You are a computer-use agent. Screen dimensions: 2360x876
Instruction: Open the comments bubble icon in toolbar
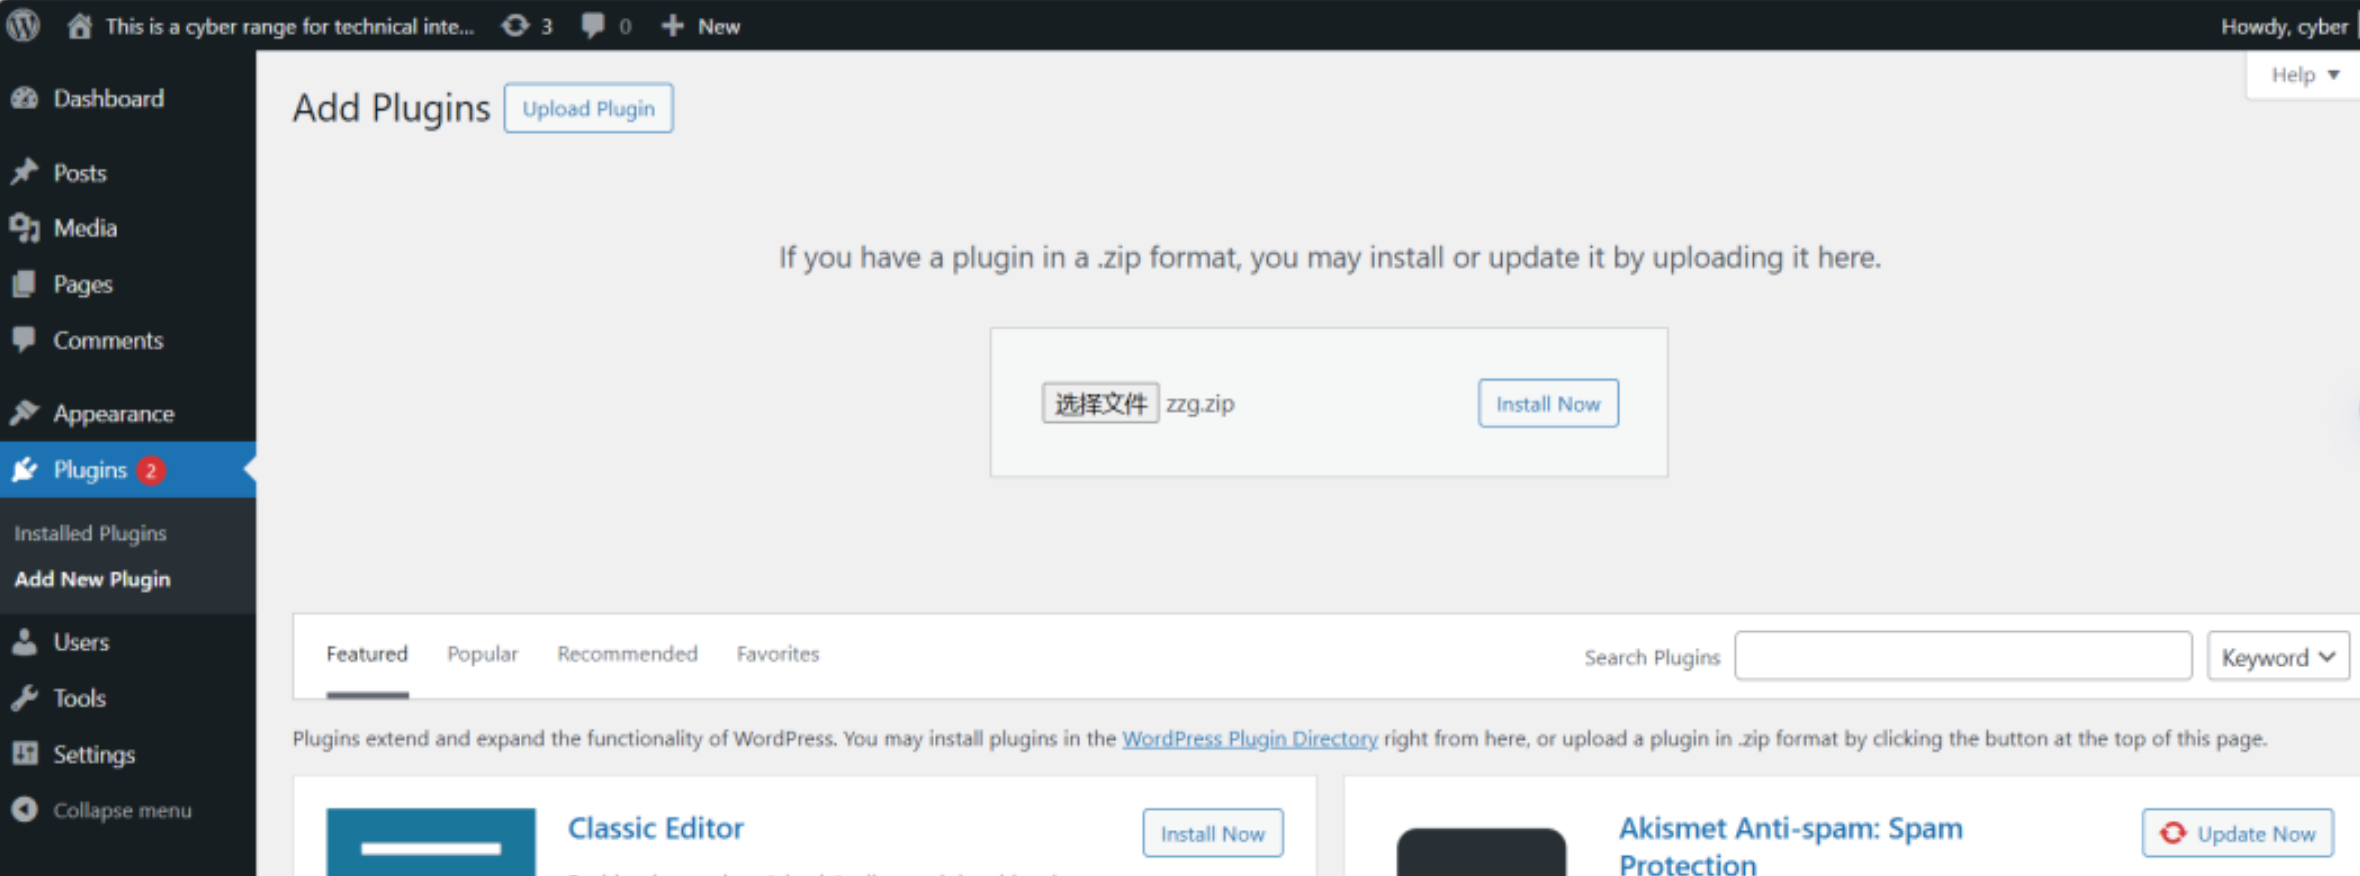pyautogui.click(x=593, y=26)
